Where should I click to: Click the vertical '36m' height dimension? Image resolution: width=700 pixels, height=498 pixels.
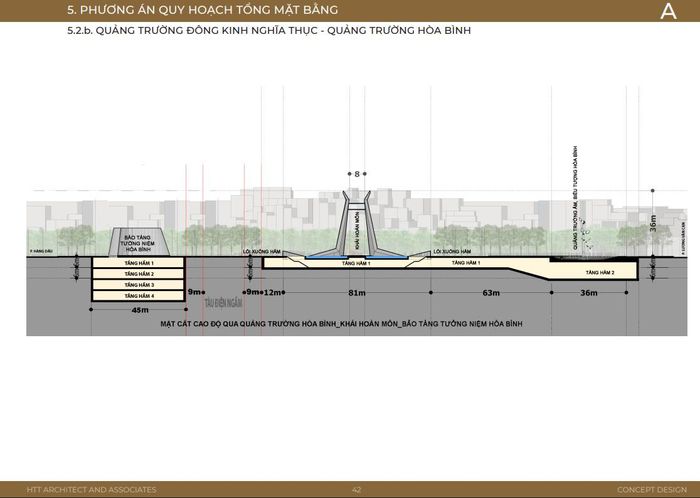pos(653,223)
